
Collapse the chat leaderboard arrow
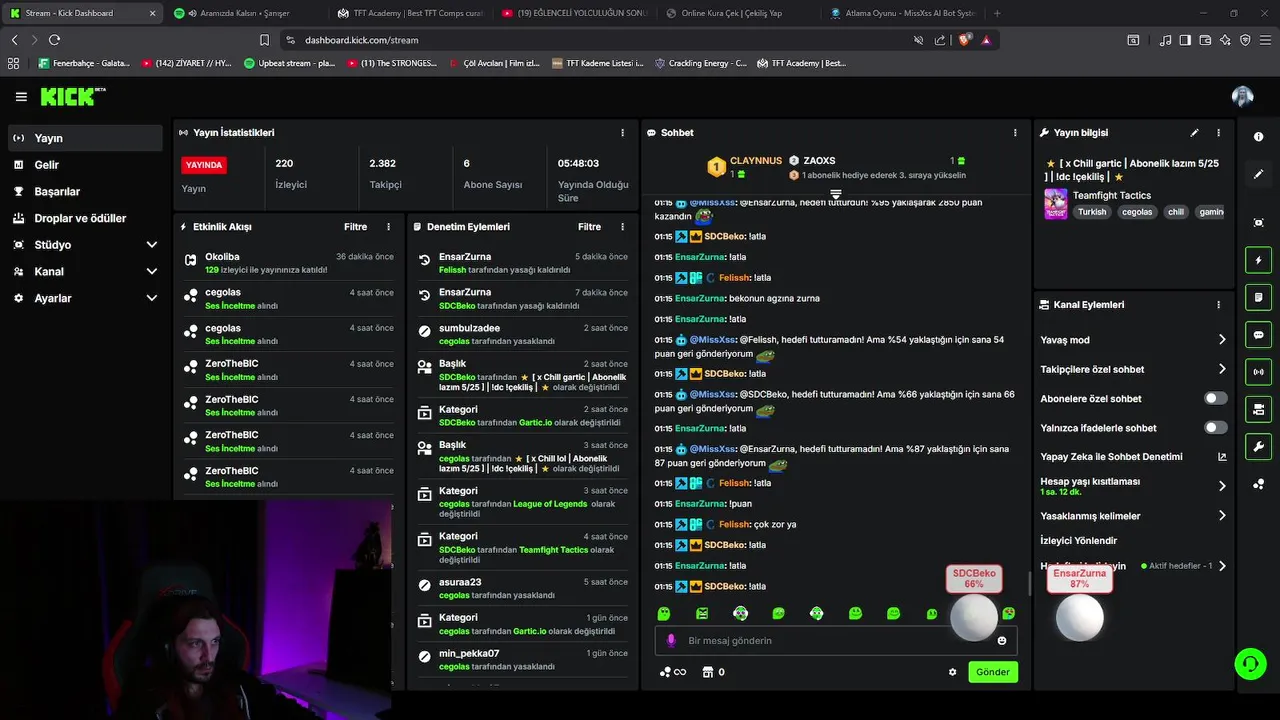coord(836,193)
